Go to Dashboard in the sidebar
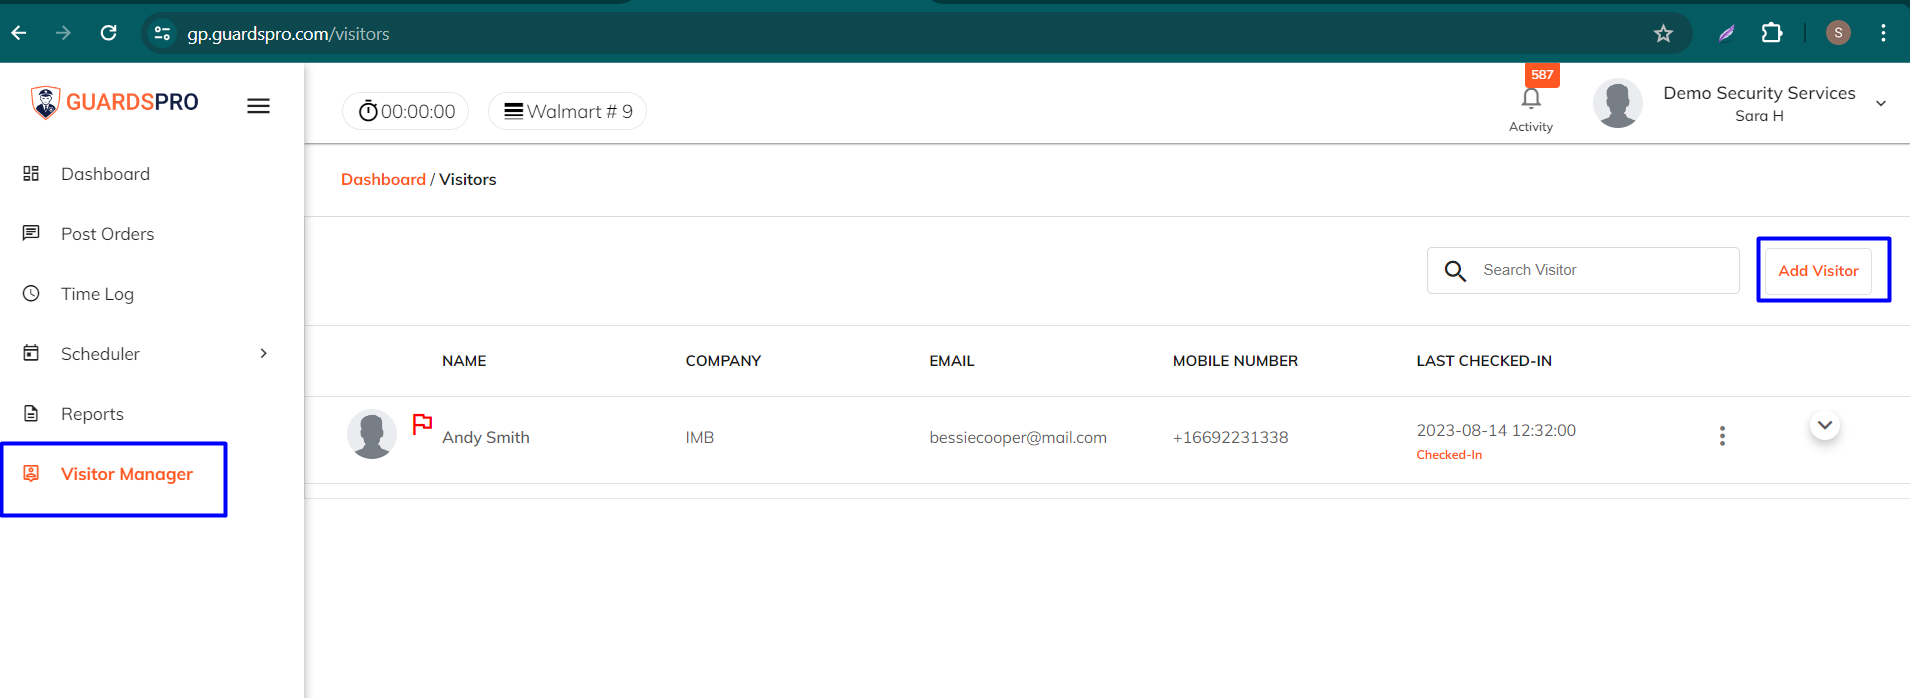Viewport: 1910px width, 698px height. 105,174
